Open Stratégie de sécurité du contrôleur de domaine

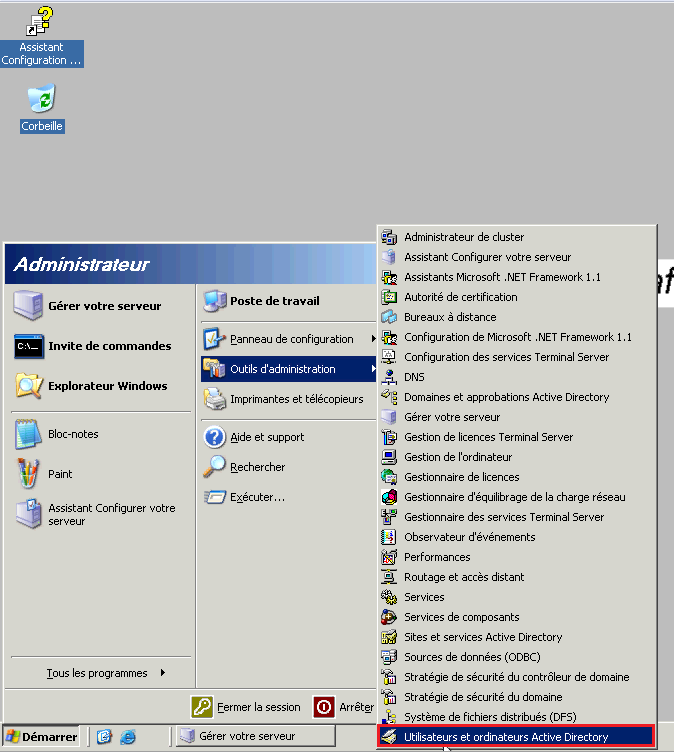[518, 677]
